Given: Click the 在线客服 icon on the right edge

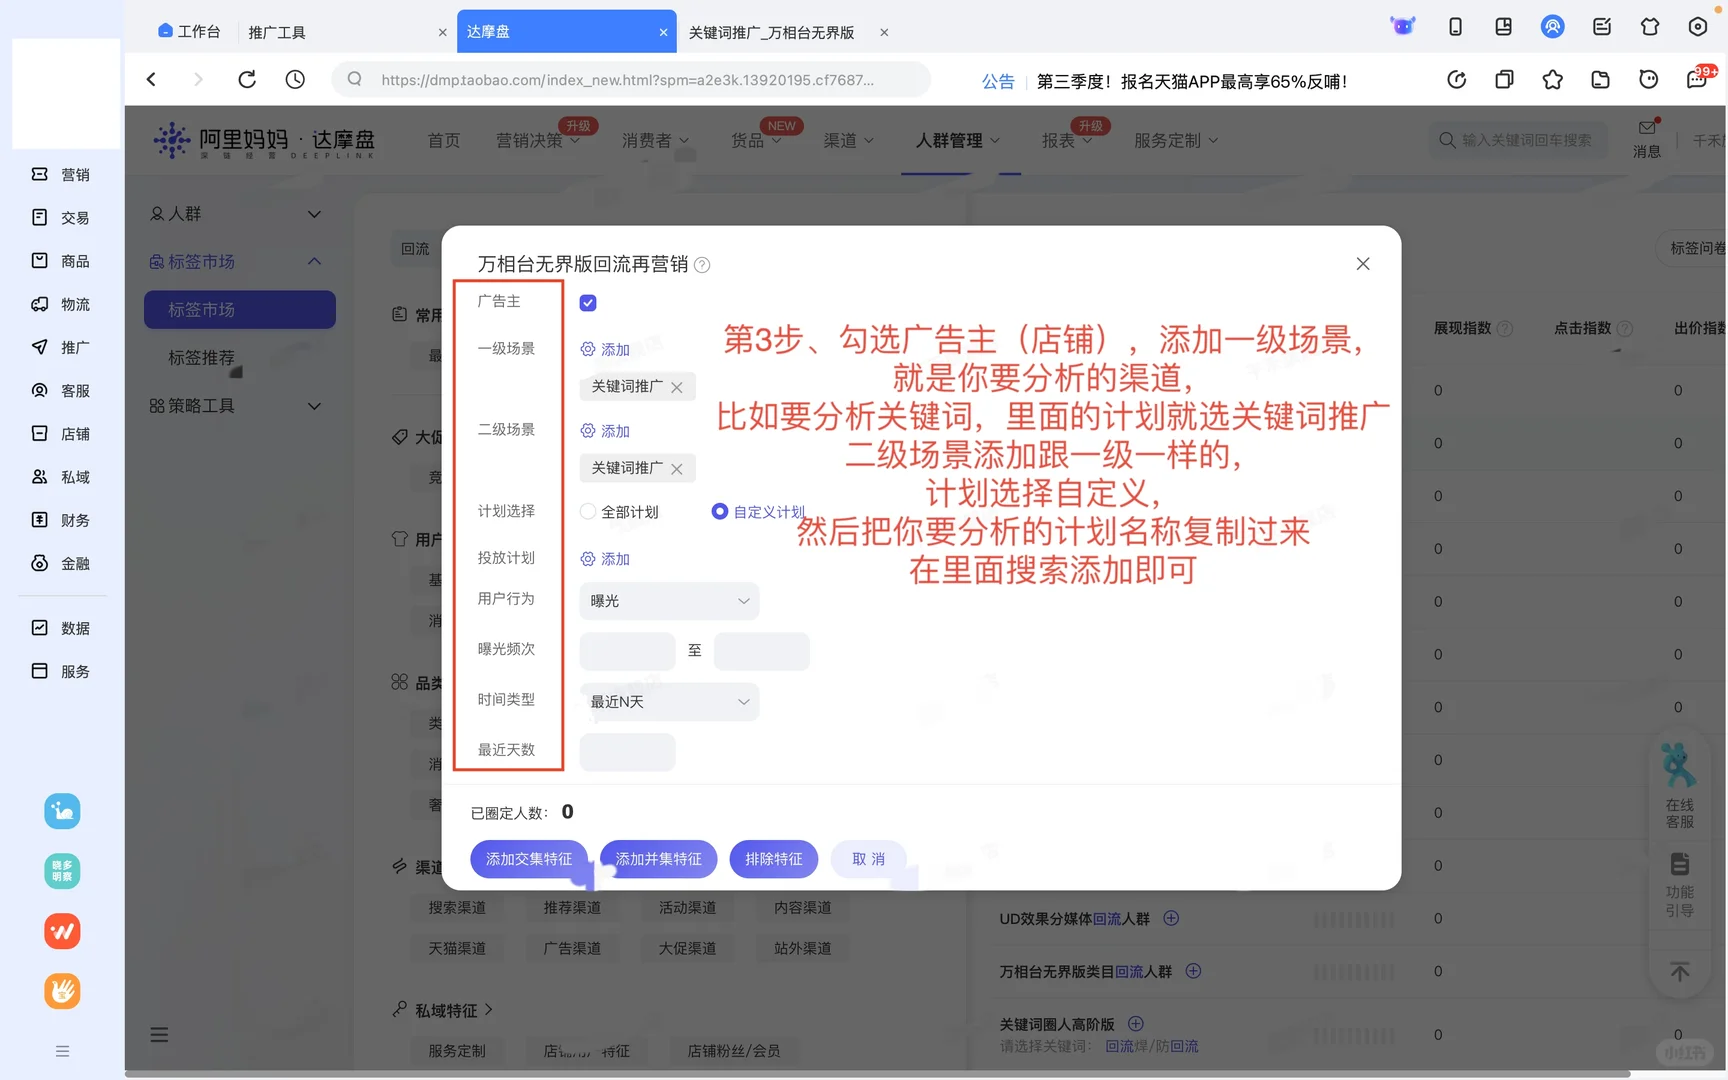Looking at the screenshot, I should pos(1679,767).
